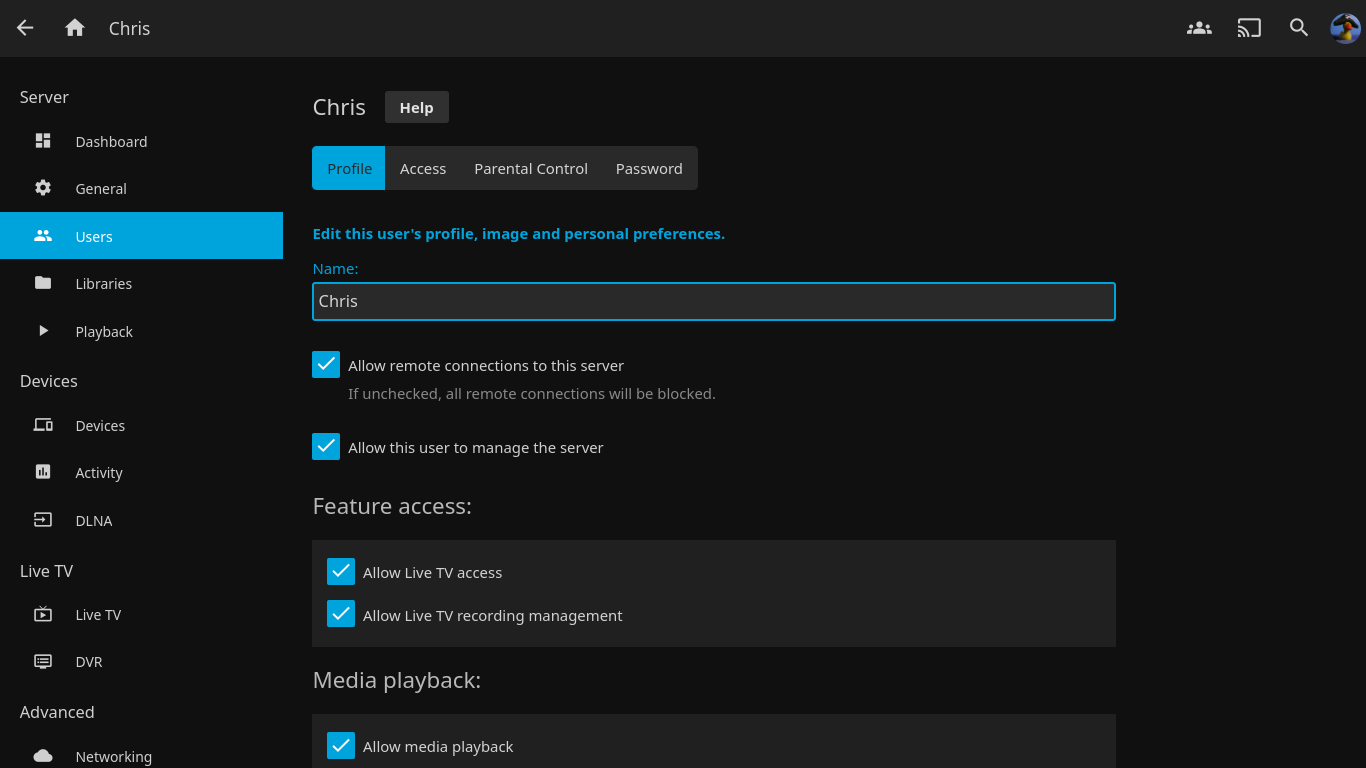This screenshot has height=768, width=1366.
Task: Open Dashboard from the sidebar
Action: pyautogui.click(x=111, y=142)
